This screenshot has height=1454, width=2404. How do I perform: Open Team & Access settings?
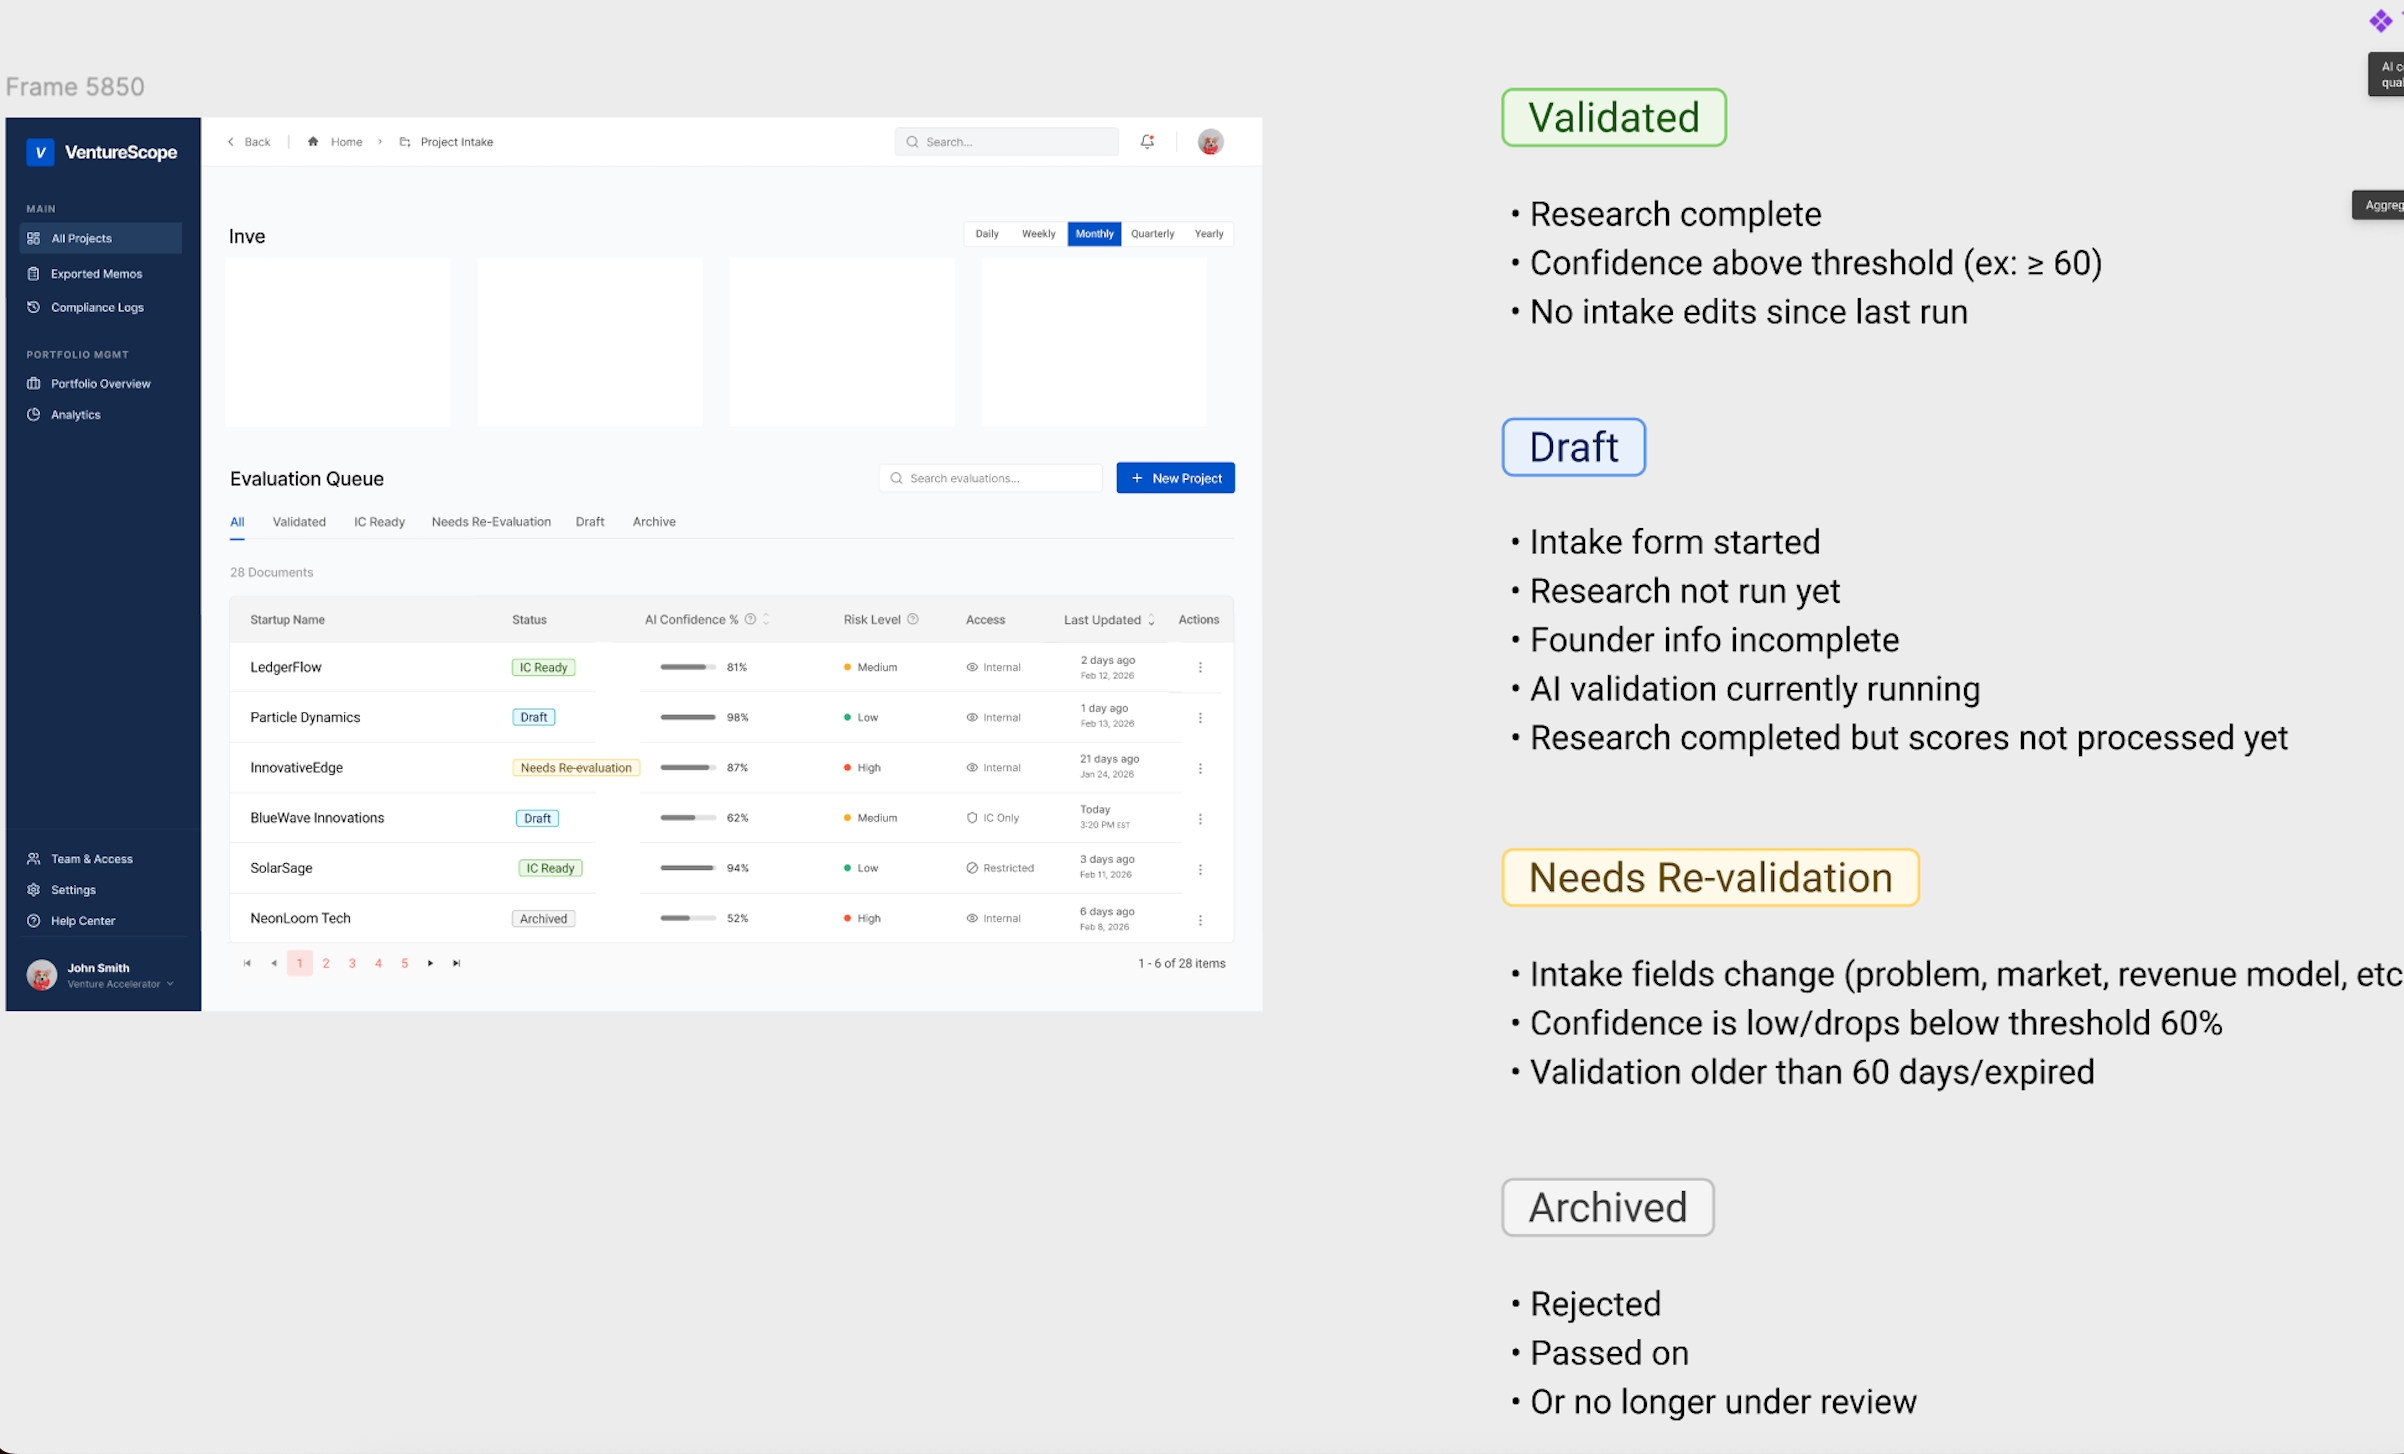(x=91, y=859)
